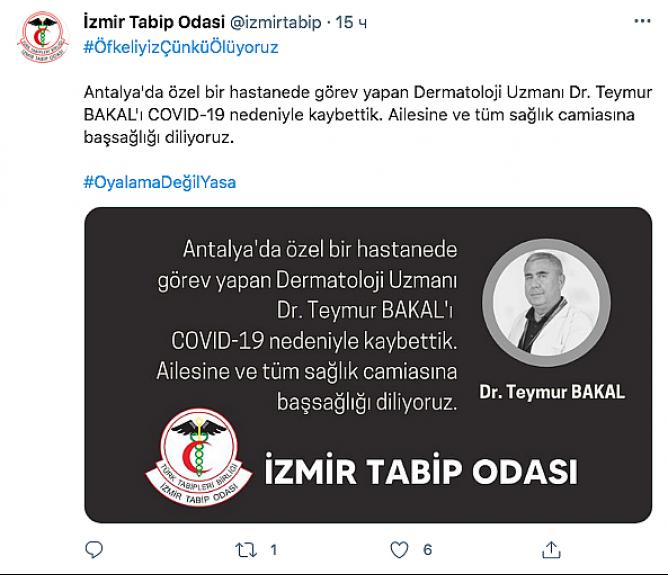Retweet this post using the retweet icon

pyautogui.click(x=246, y=550)
